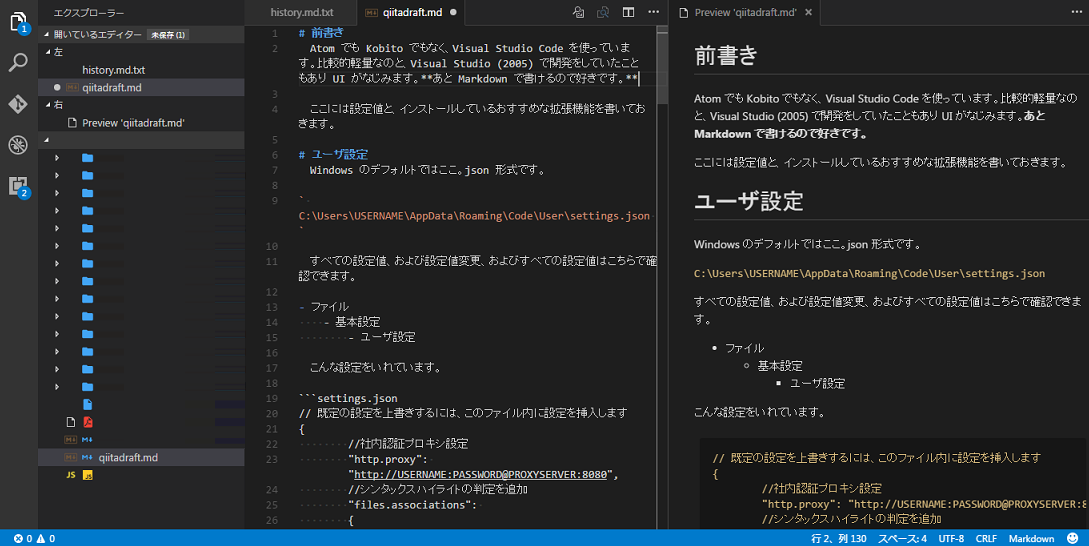Click the 基本設定 bullet in preview

780,365
